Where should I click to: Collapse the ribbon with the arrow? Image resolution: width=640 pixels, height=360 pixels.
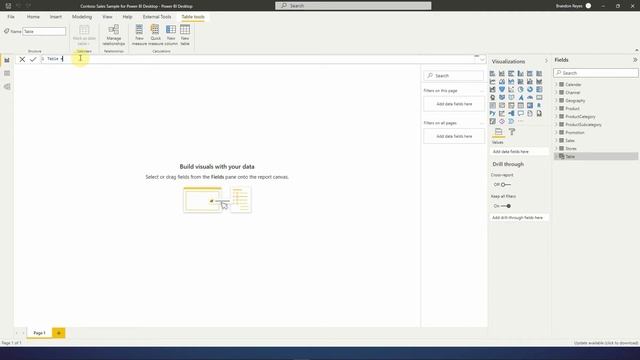(636, 50)
